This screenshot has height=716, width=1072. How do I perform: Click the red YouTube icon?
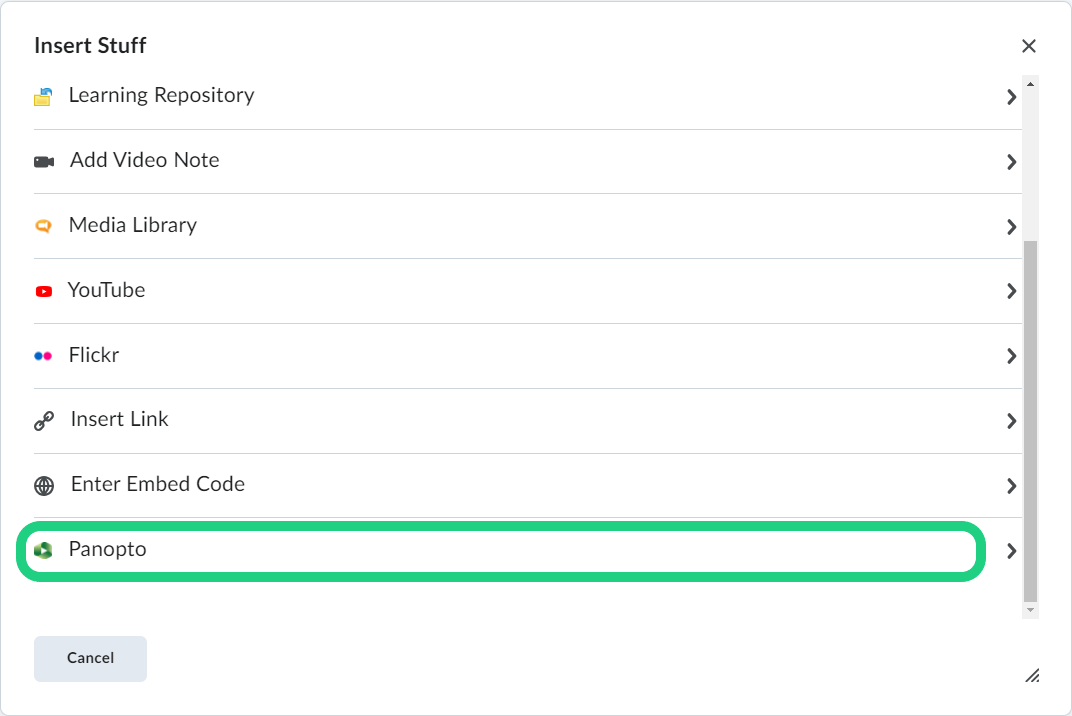pos(43,291)
